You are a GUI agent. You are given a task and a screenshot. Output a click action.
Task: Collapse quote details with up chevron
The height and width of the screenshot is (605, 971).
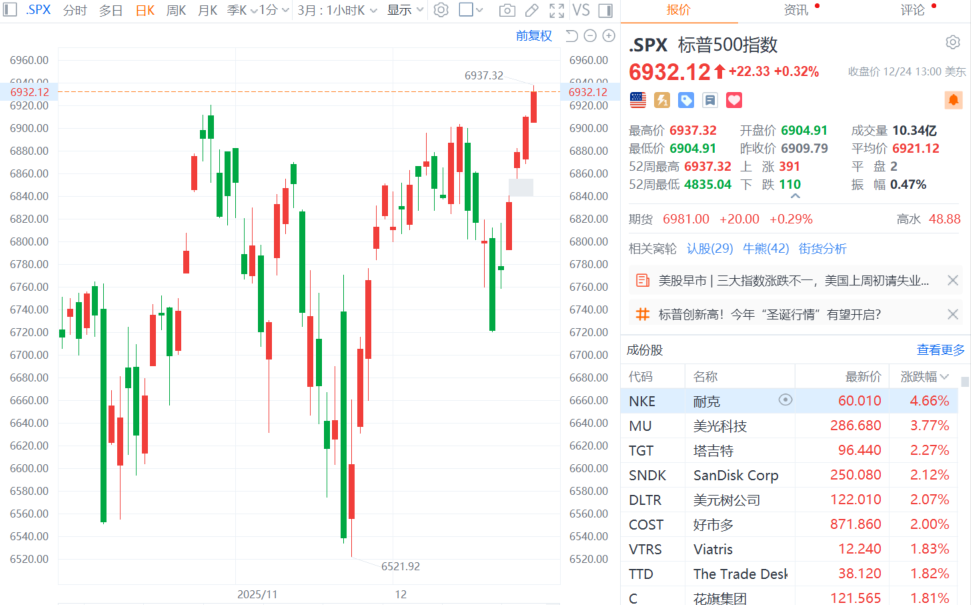tap(795, 196)
